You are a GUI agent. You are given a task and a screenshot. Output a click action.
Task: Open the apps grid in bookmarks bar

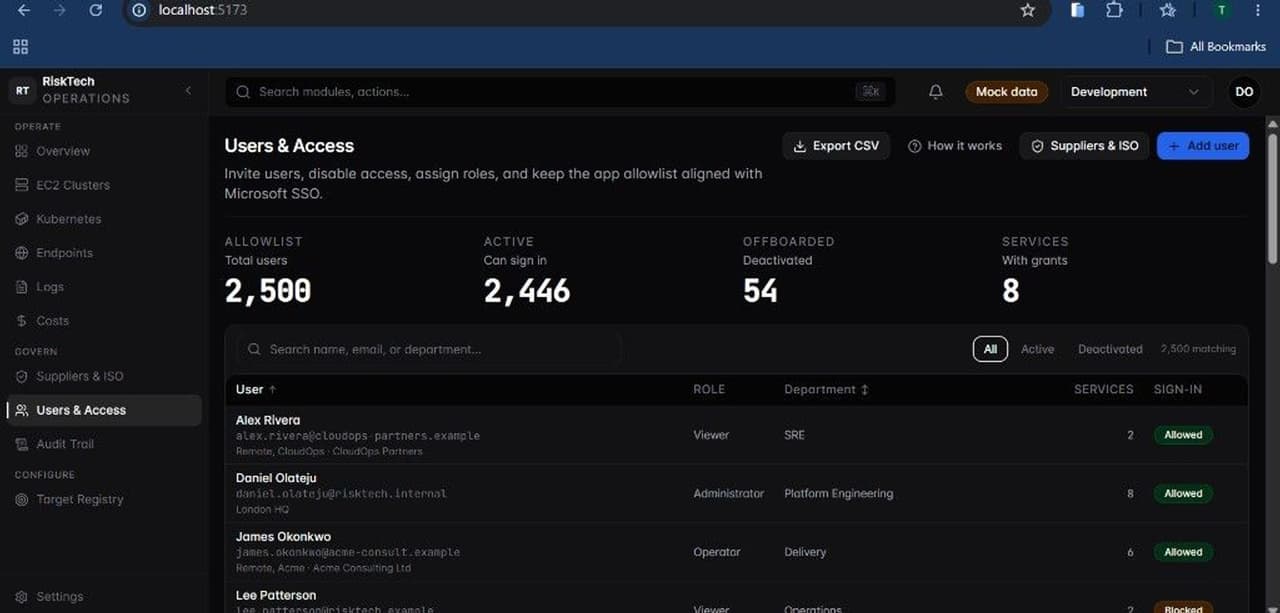(x=21, y=46)
